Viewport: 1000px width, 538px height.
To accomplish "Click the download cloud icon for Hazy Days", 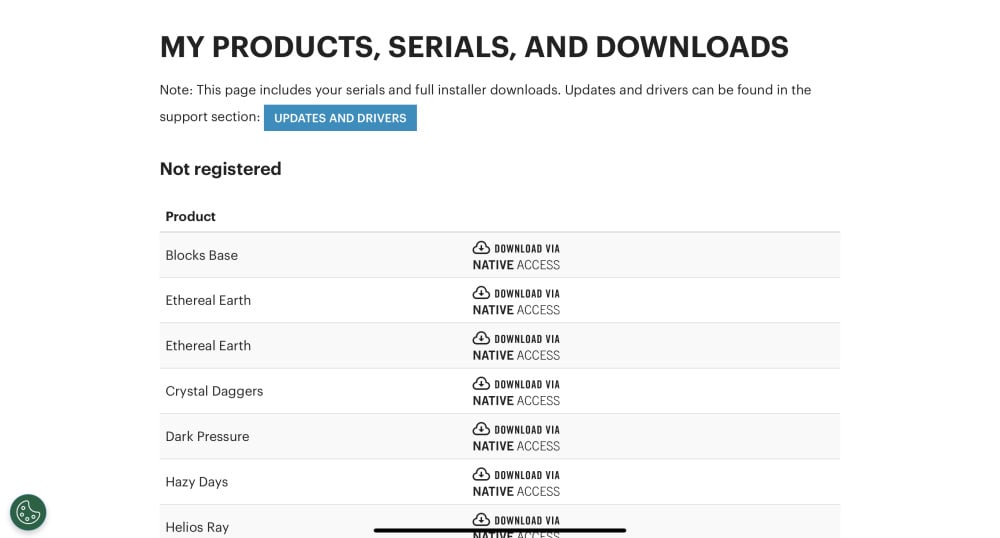I will [x=481, y=474].
